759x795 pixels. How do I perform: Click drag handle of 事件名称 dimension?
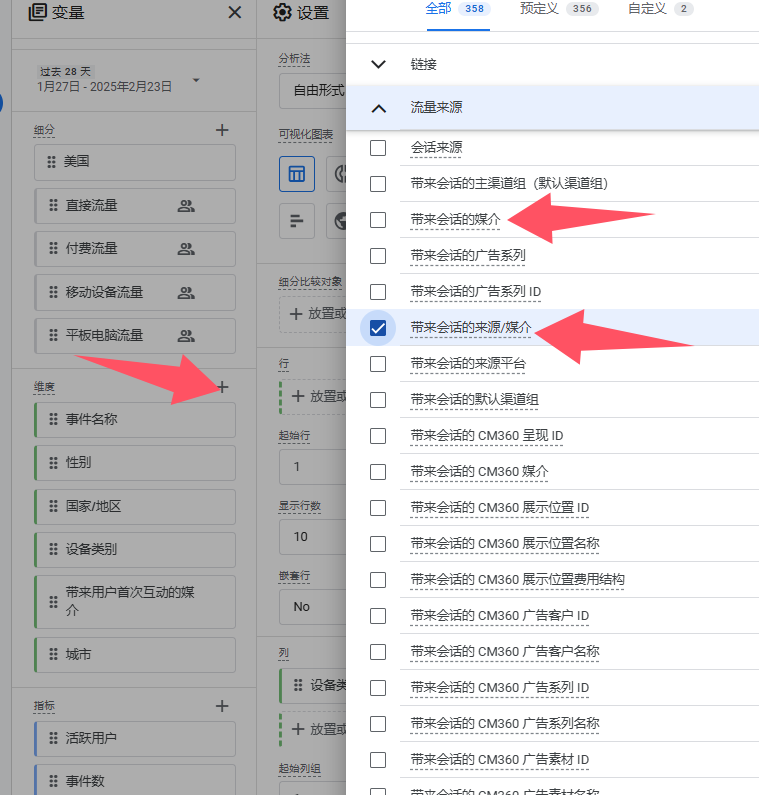point(53,419)
